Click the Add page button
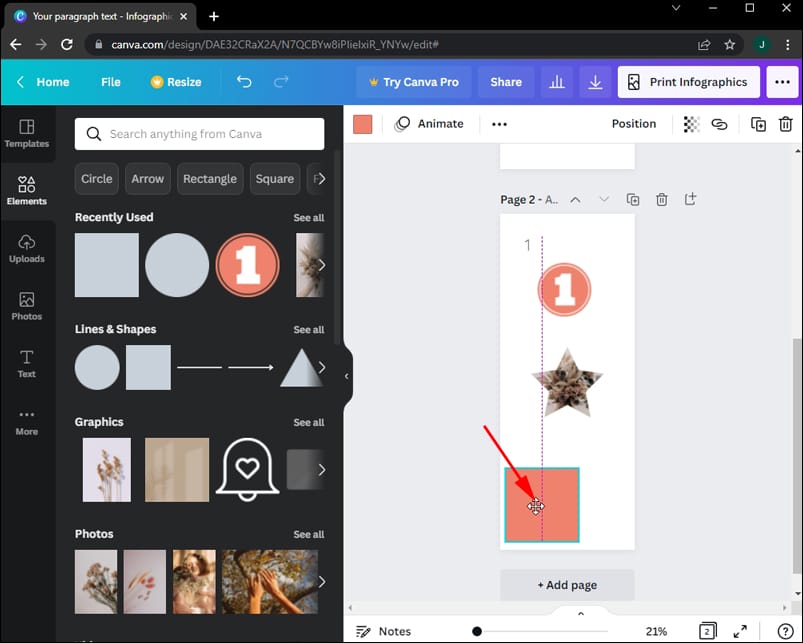 click(566, 584)
